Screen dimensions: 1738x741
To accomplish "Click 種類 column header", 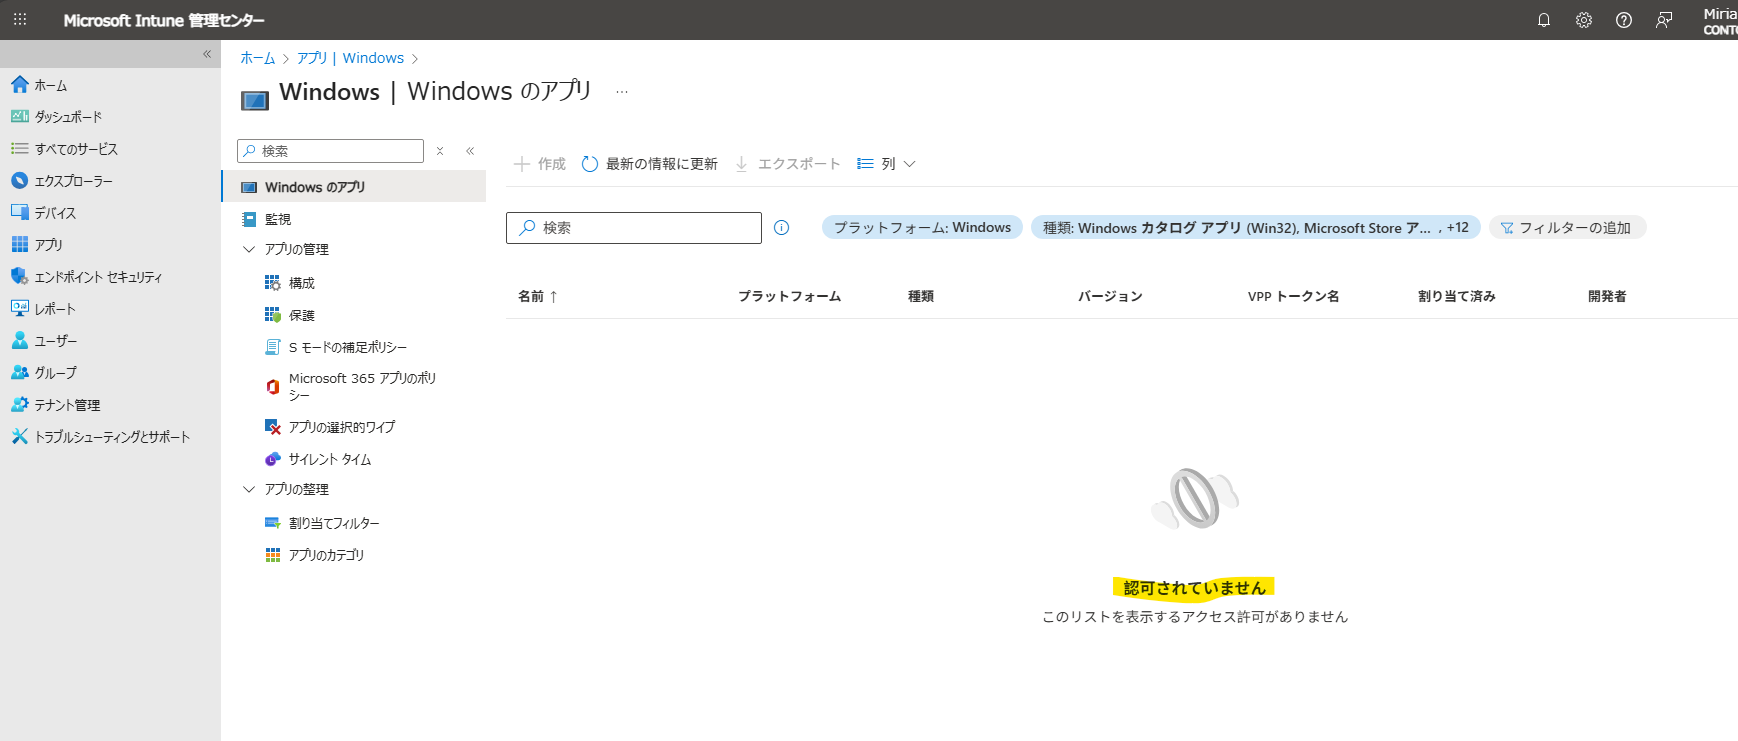I will 921,296.
